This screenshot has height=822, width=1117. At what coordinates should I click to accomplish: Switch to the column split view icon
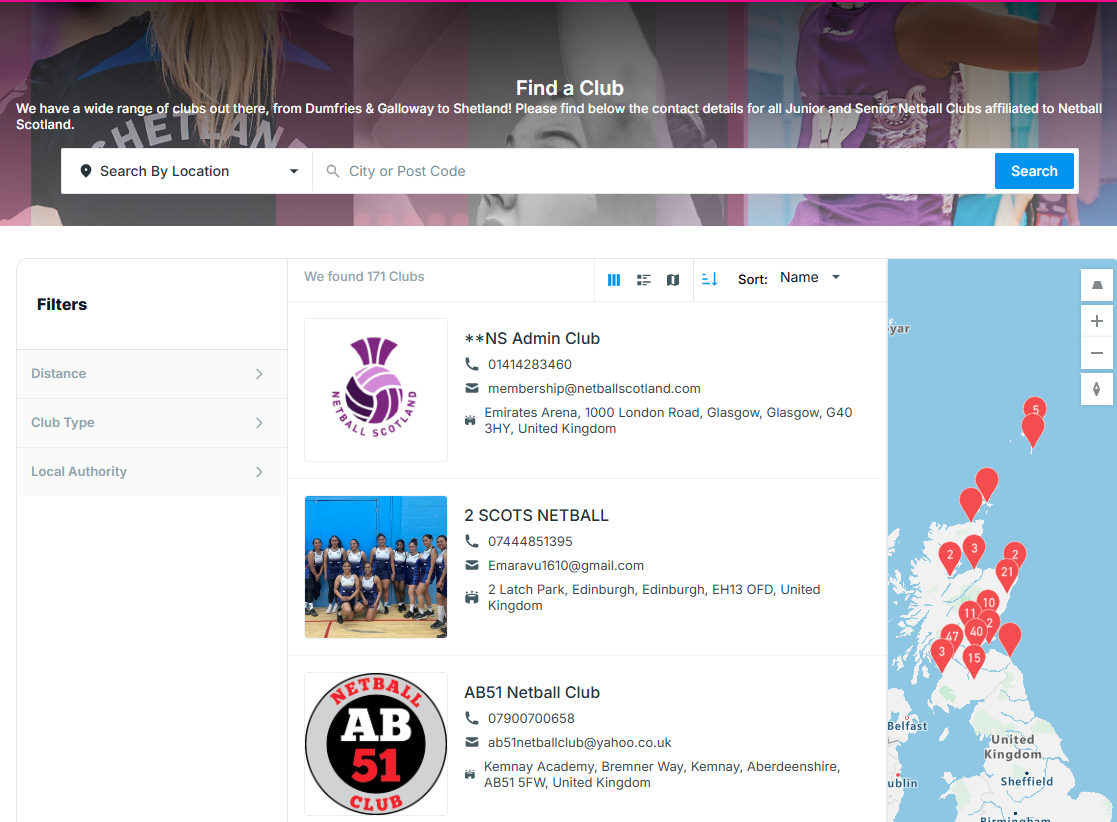point(614,280)
